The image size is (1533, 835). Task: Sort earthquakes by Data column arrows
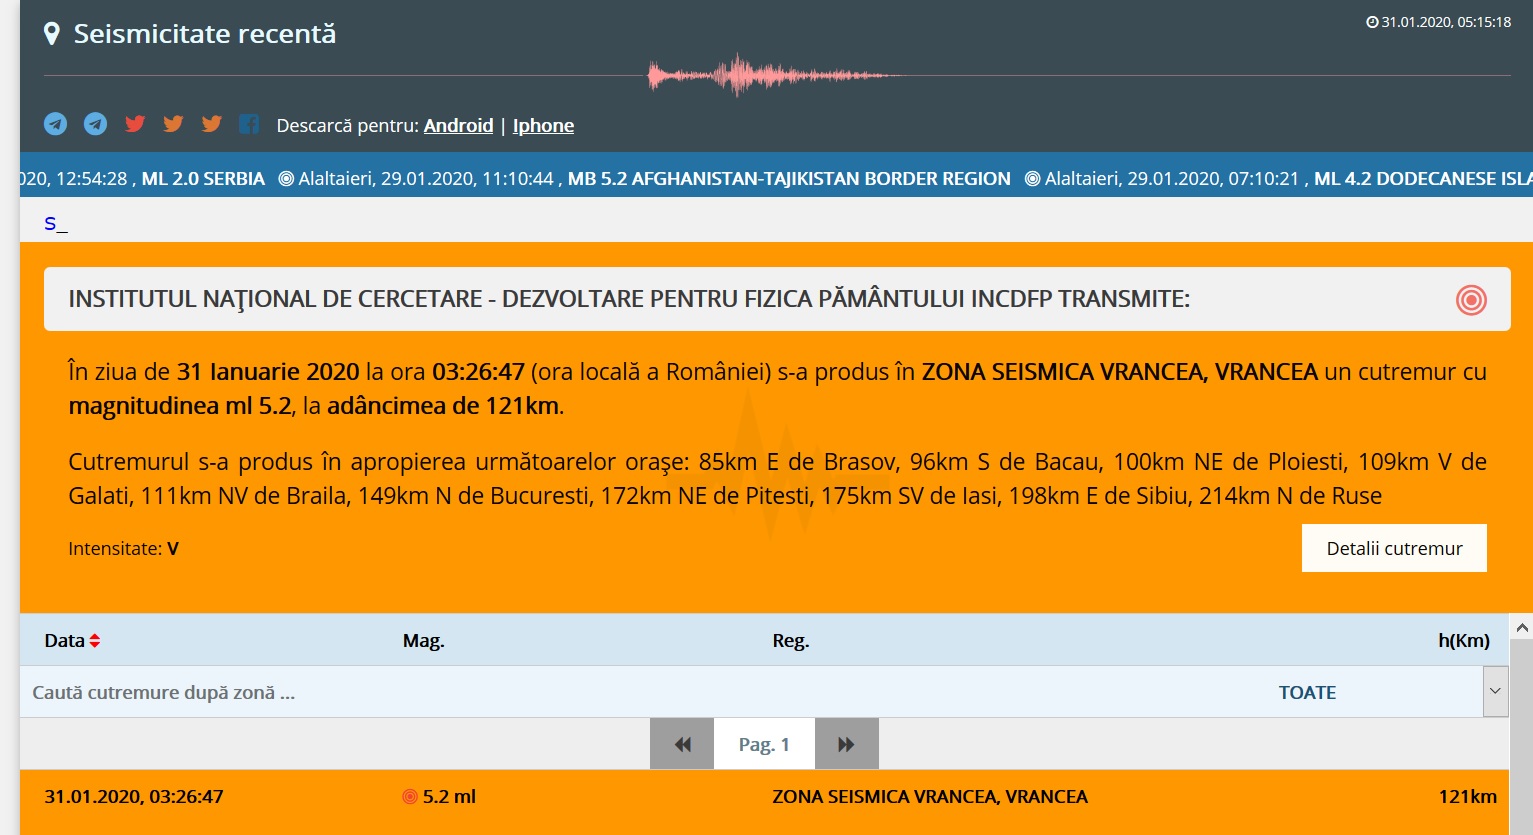pos(95,641)
